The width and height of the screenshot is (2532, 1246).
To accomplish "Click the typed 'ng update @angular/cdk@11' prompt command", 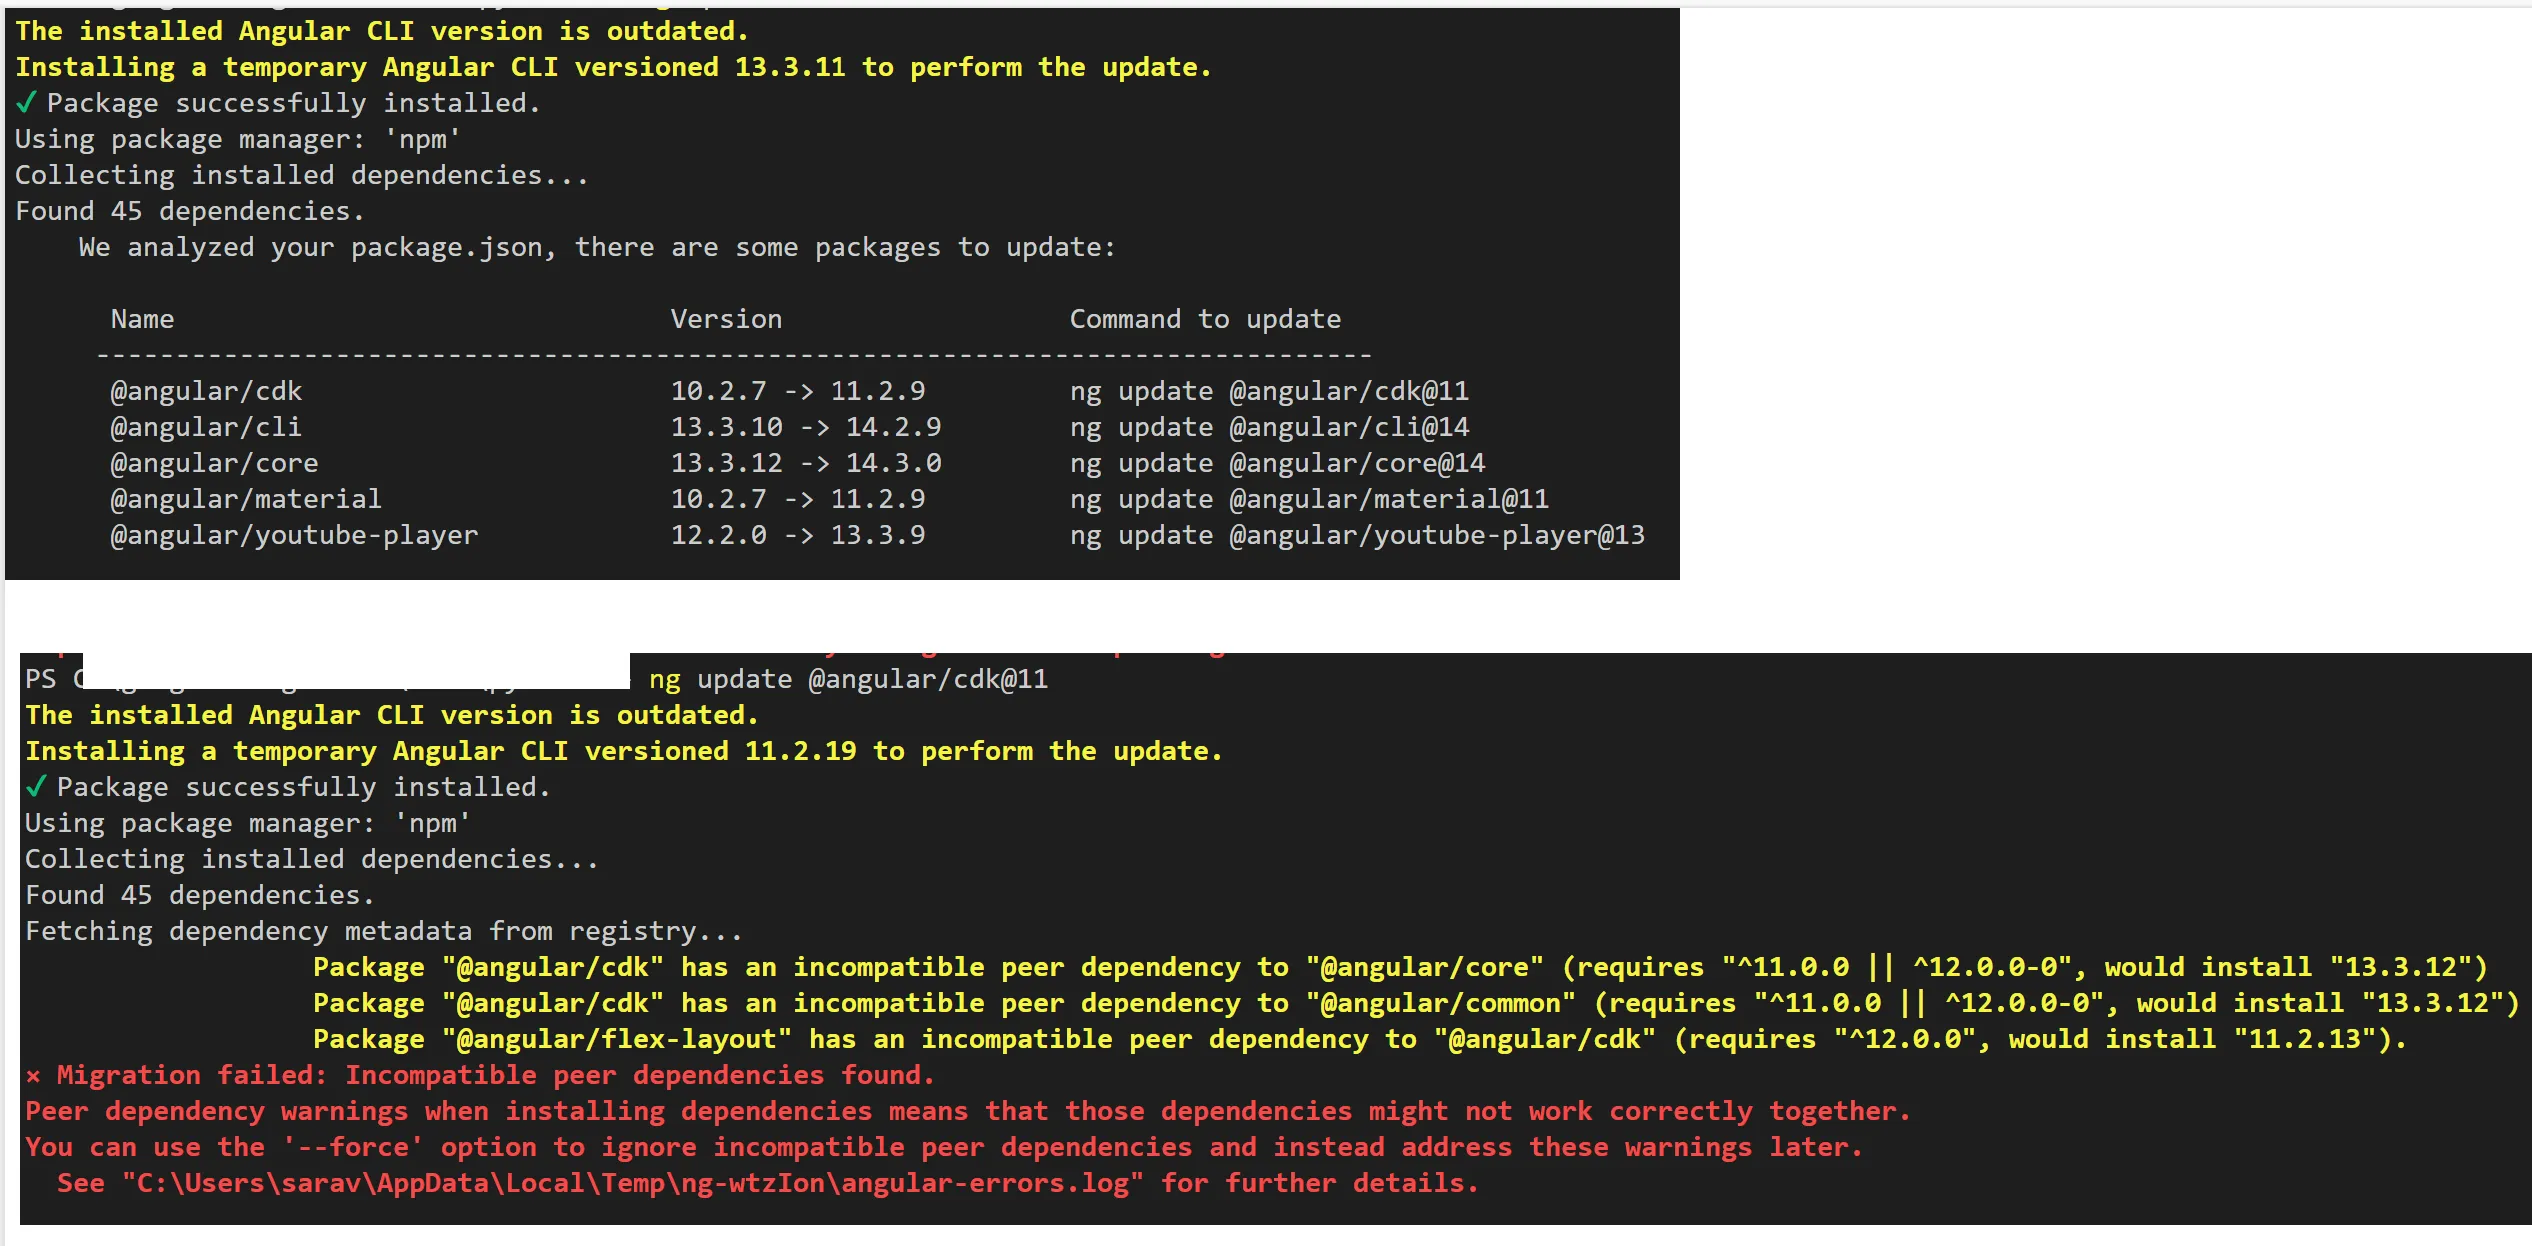I will 847,679.
